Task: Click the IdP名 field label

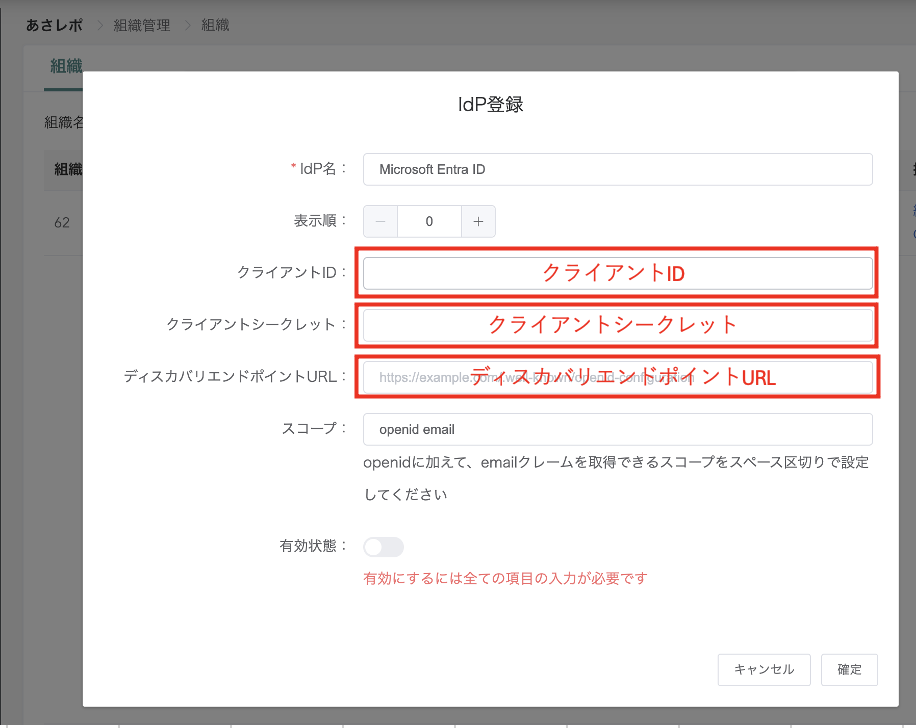Action: (322, 169)
